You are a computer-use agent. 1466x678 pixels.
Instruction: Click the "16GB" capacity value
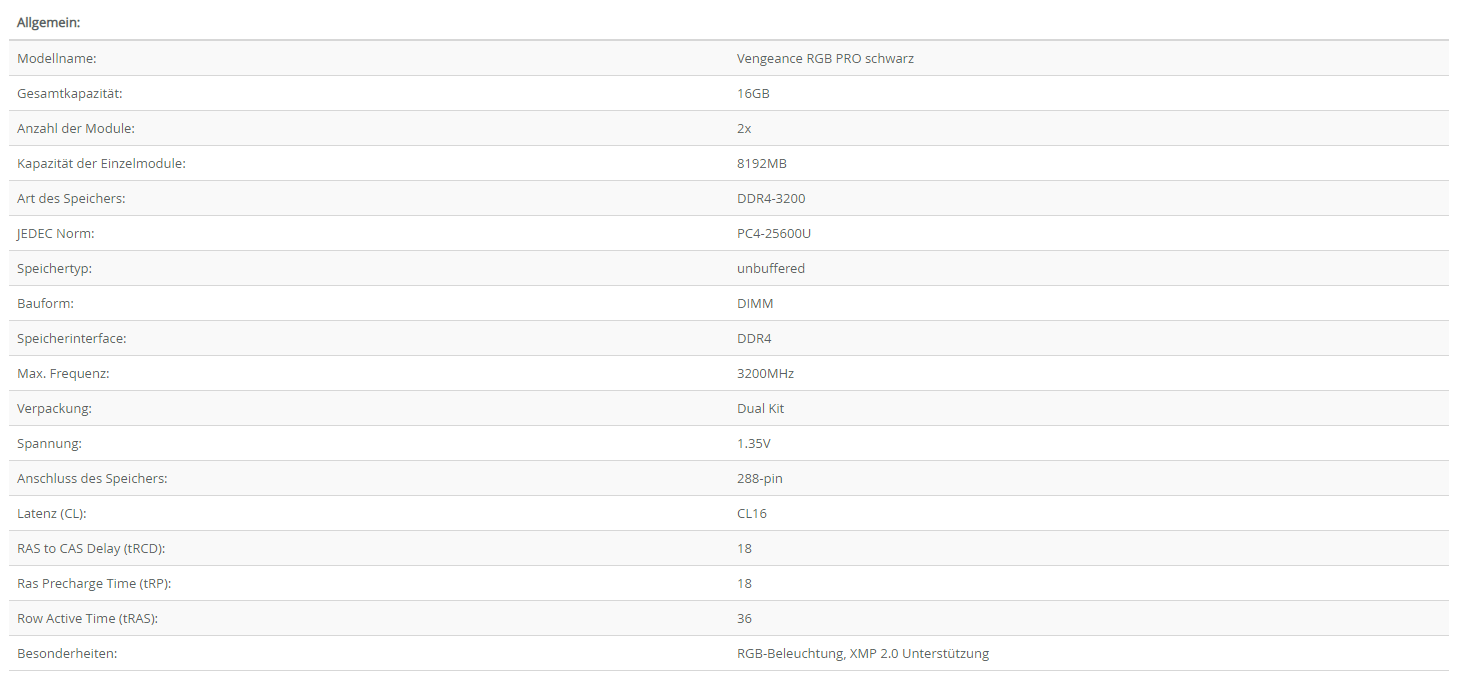pyautogui.click(x=753, y=94)
